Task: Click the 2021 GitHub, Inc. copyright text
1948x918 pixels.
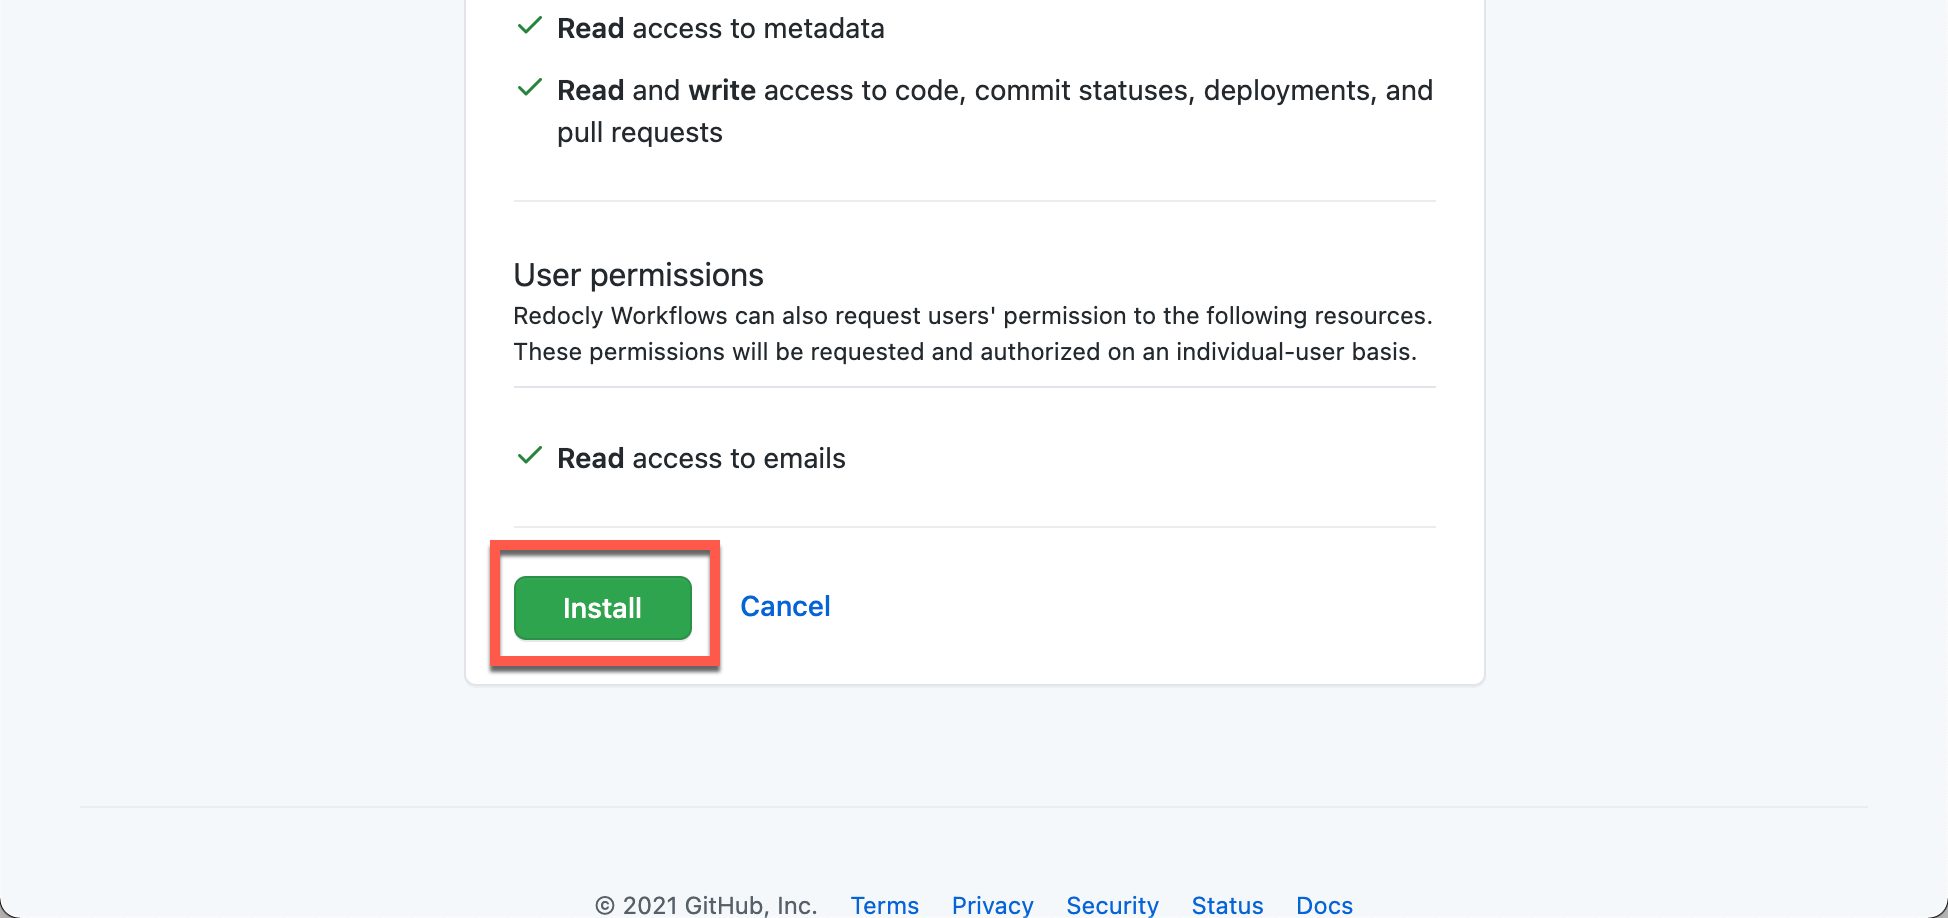Action: pos(706,905)
